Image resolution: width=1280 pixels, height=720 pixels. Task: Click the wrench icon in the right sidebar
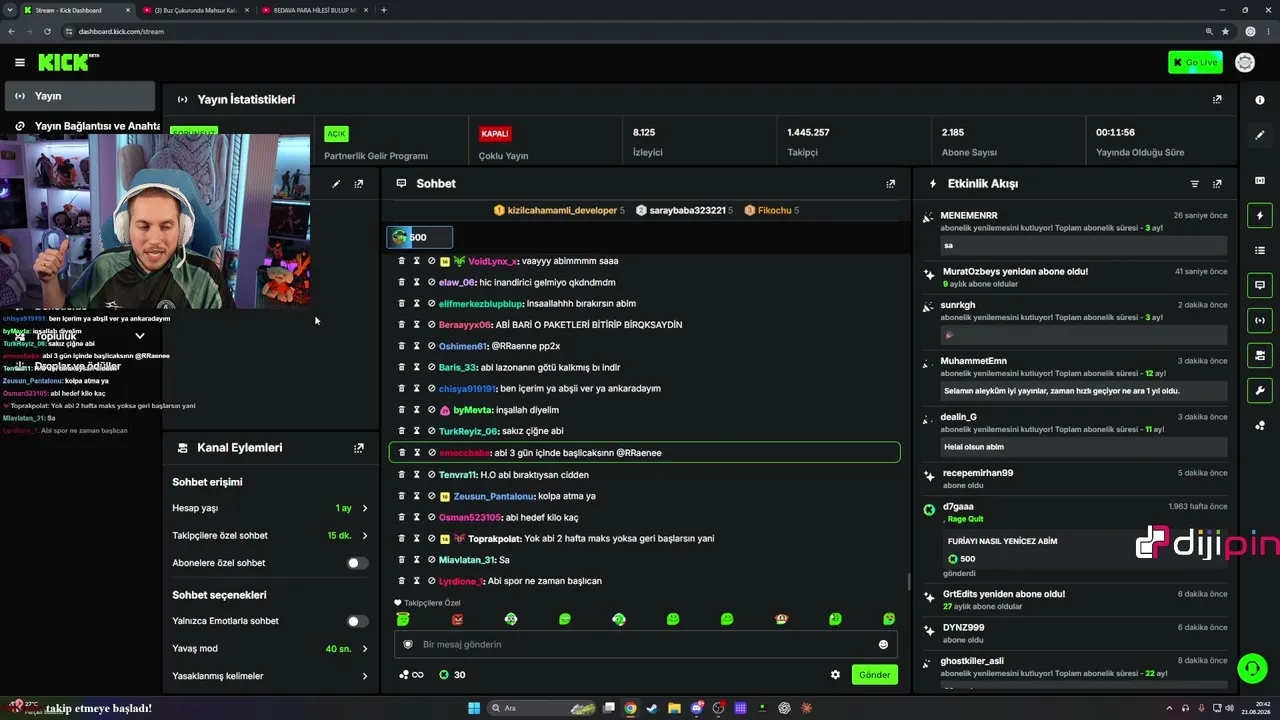(x=1260, y=390)
